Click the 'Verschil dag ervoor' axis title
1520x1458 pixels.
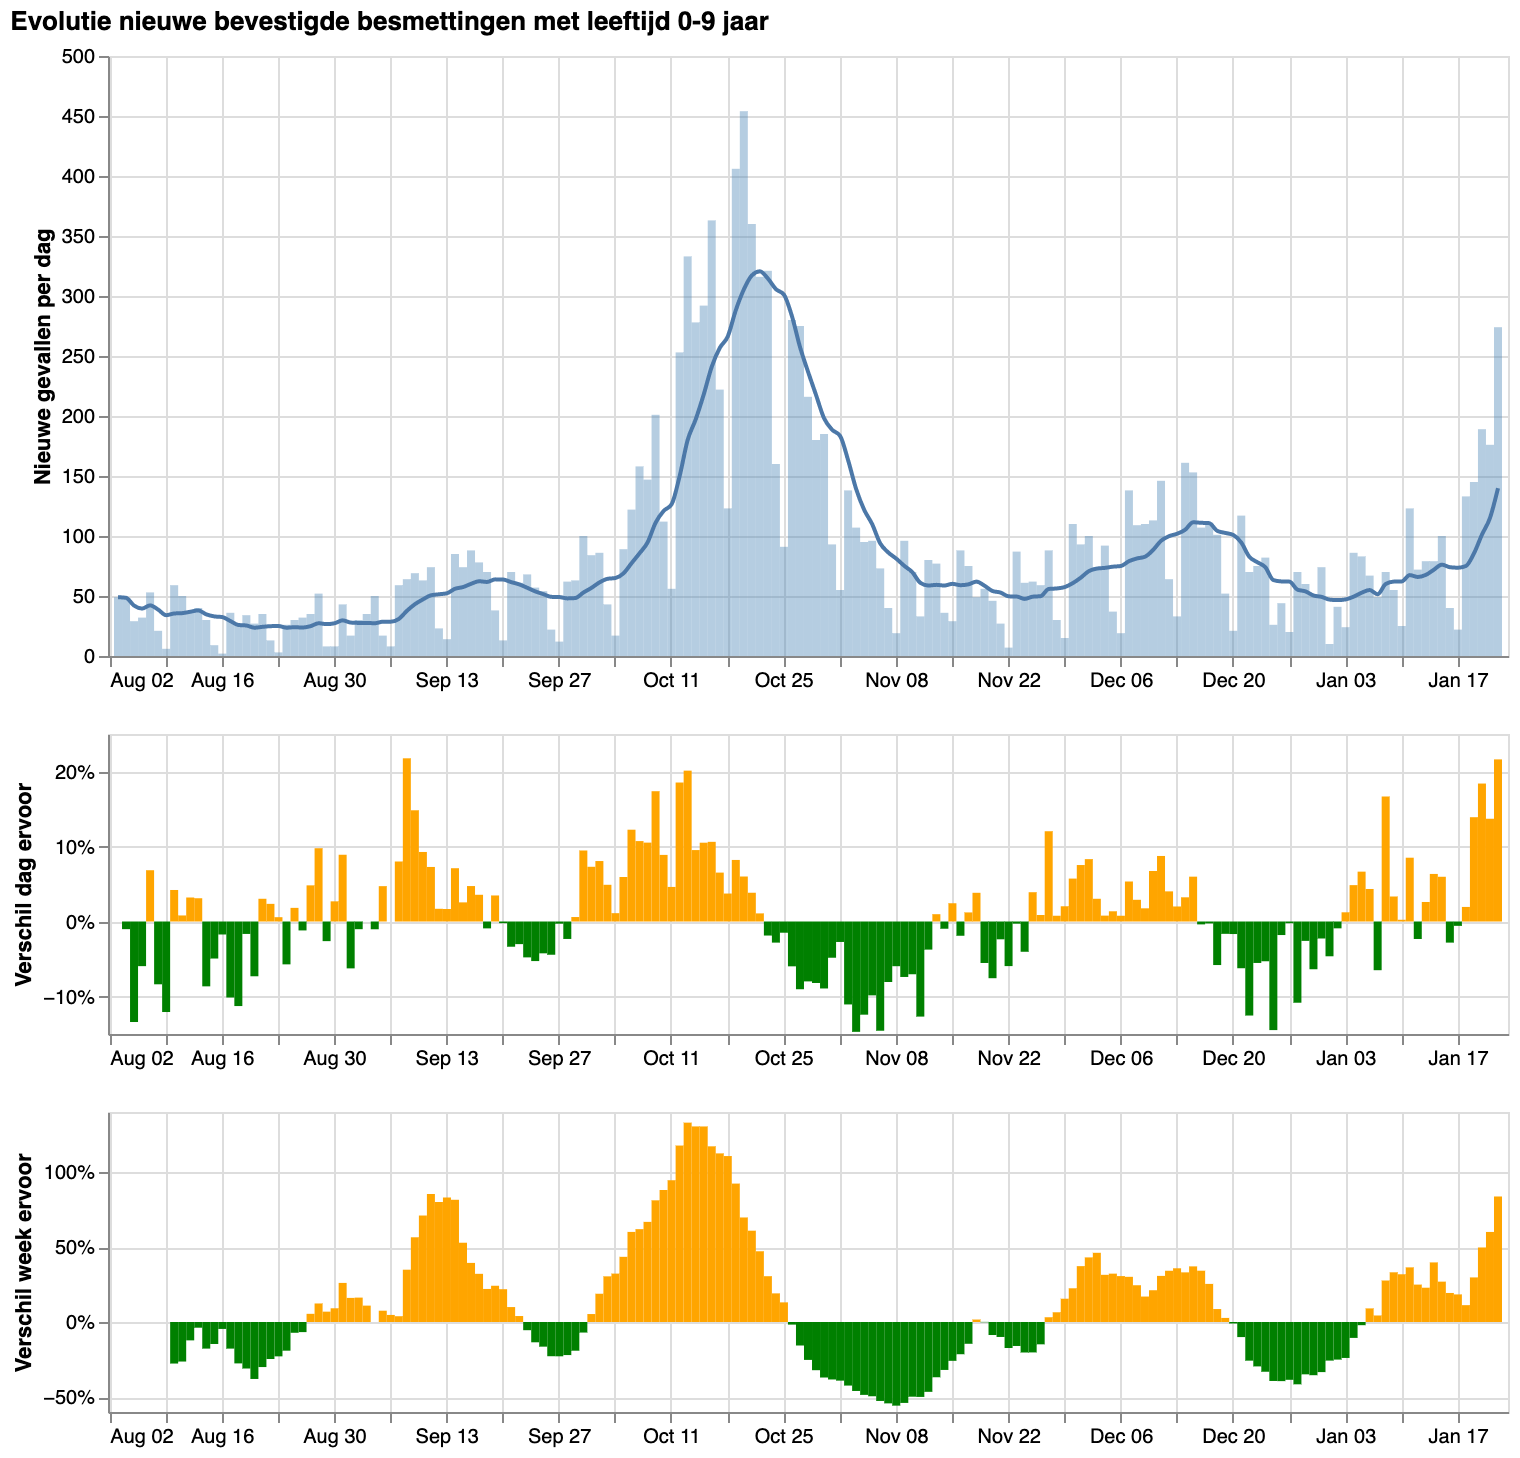pyautogui.click(x=24, y=887)
